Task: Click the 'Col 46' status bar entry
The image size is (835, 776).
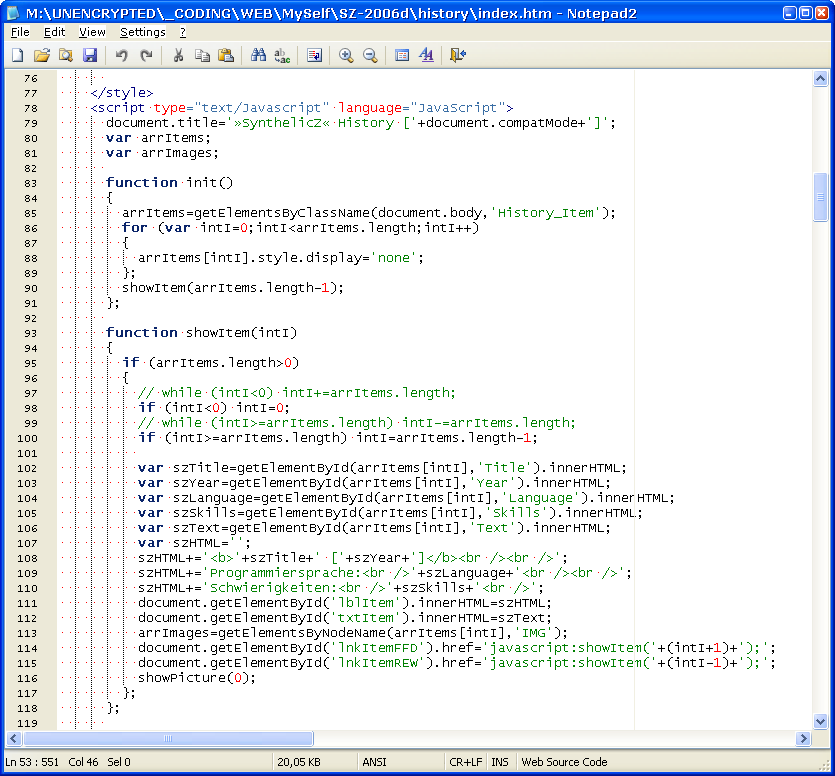Action: point(83,762)
